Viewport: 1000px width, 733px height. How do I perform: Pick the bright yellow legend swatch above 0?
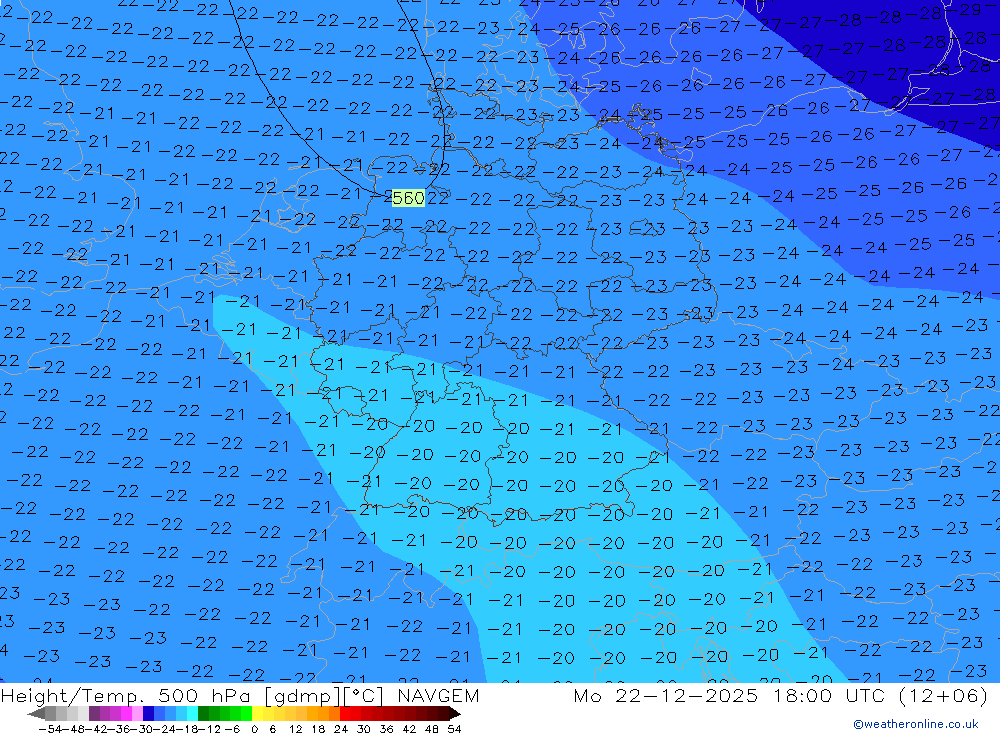[258, 714]
